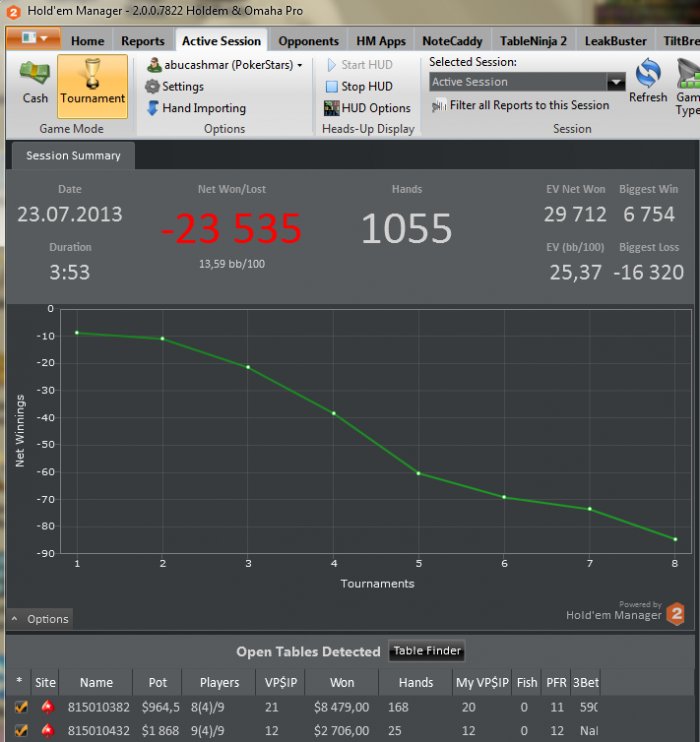Click the $2 706,00 Won cell

(x=341, y=731)
